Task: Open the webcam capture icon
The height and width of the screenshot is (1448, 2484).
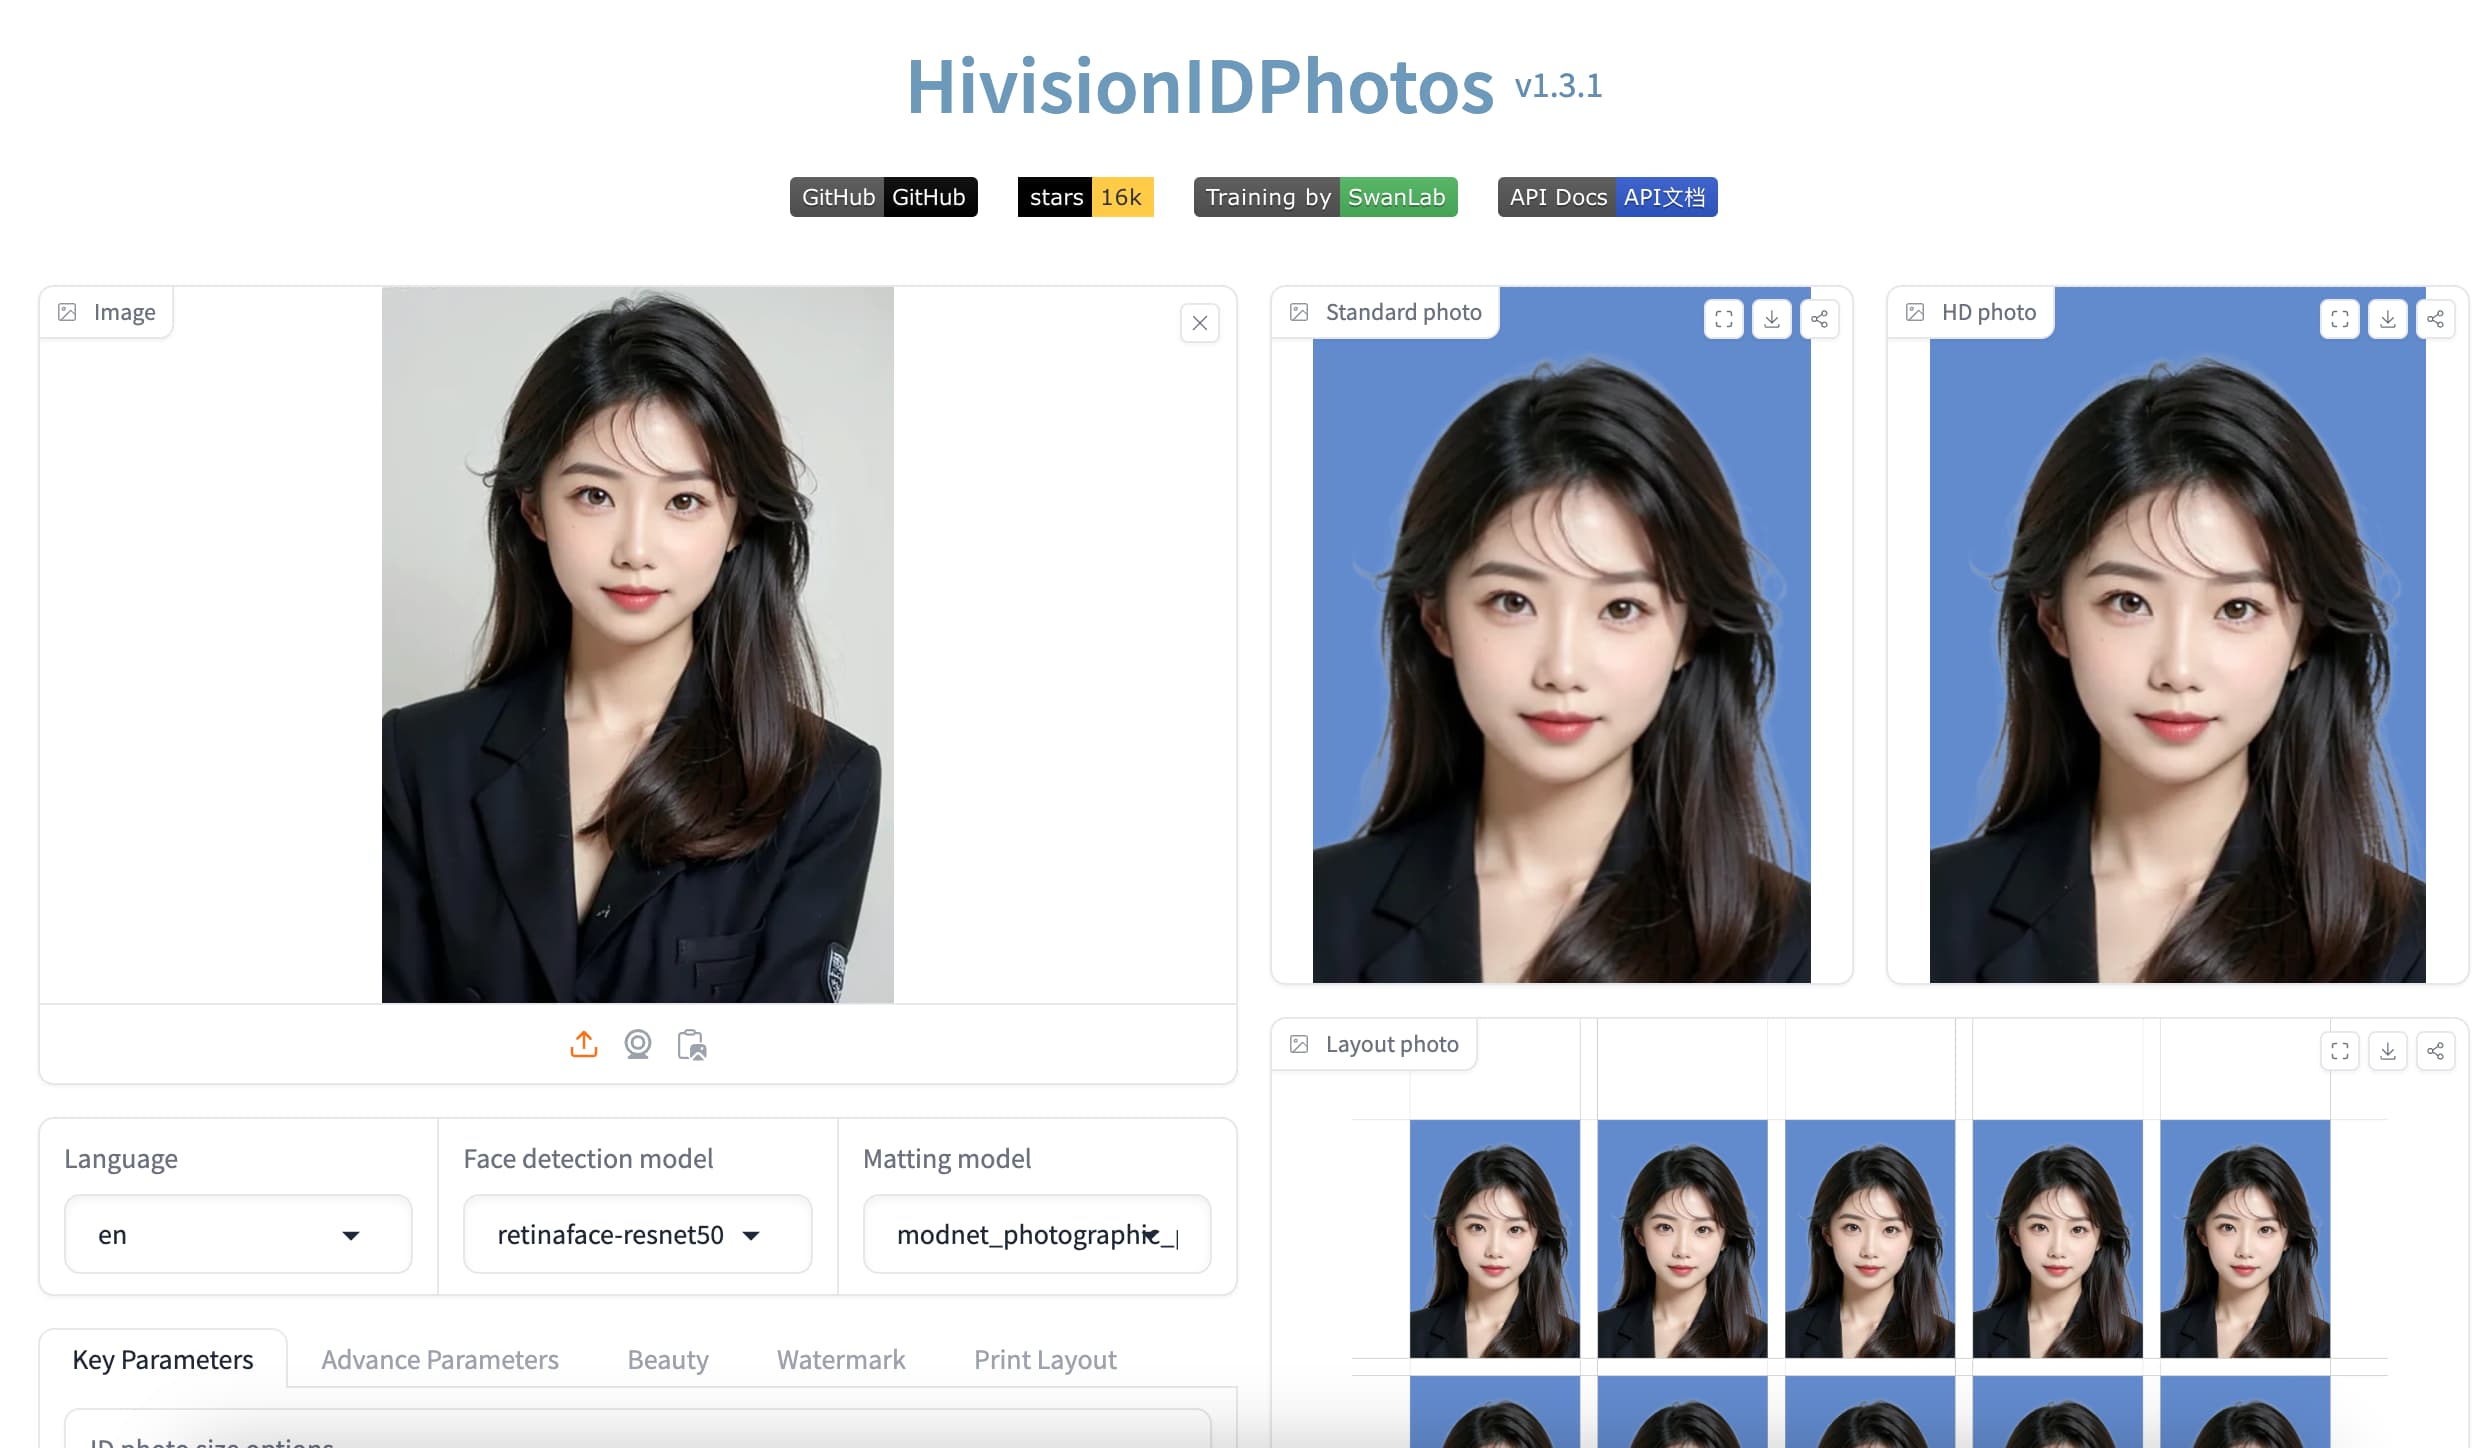Action: [x=638, y=1044]
